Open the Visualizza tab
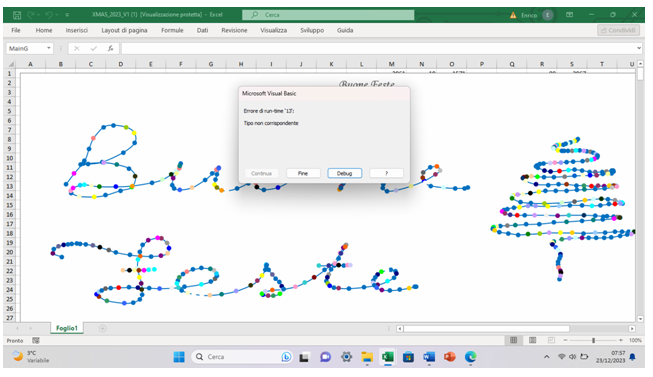The height and width of the screenshot is (377, 653). (273, 30)
